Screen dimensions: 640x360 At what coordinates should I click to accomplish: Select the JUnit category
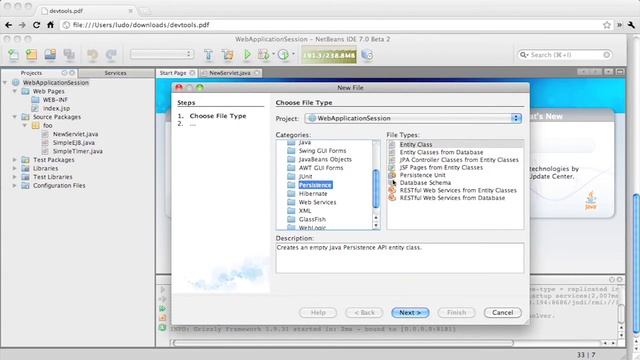point(305,176)
